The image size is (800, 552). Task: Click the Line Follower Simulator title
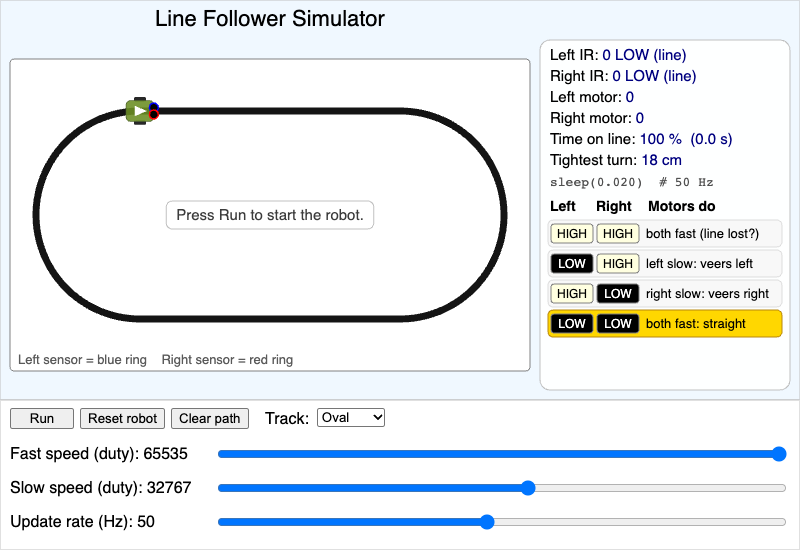click(270, 19)
